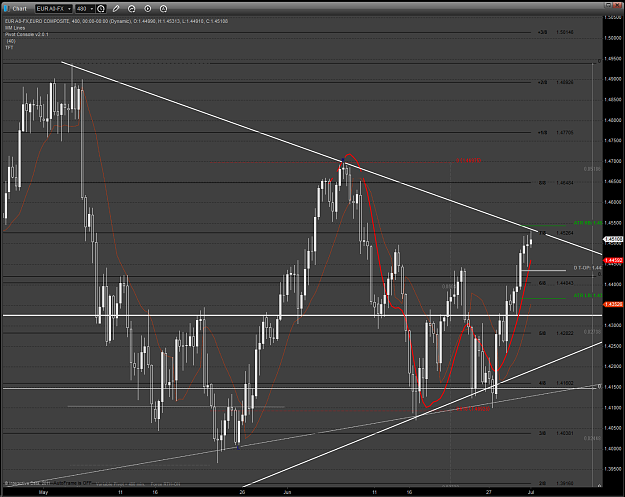
Task: Click the +1/8 1.47705 level label
Action: [x=555, y=133]
